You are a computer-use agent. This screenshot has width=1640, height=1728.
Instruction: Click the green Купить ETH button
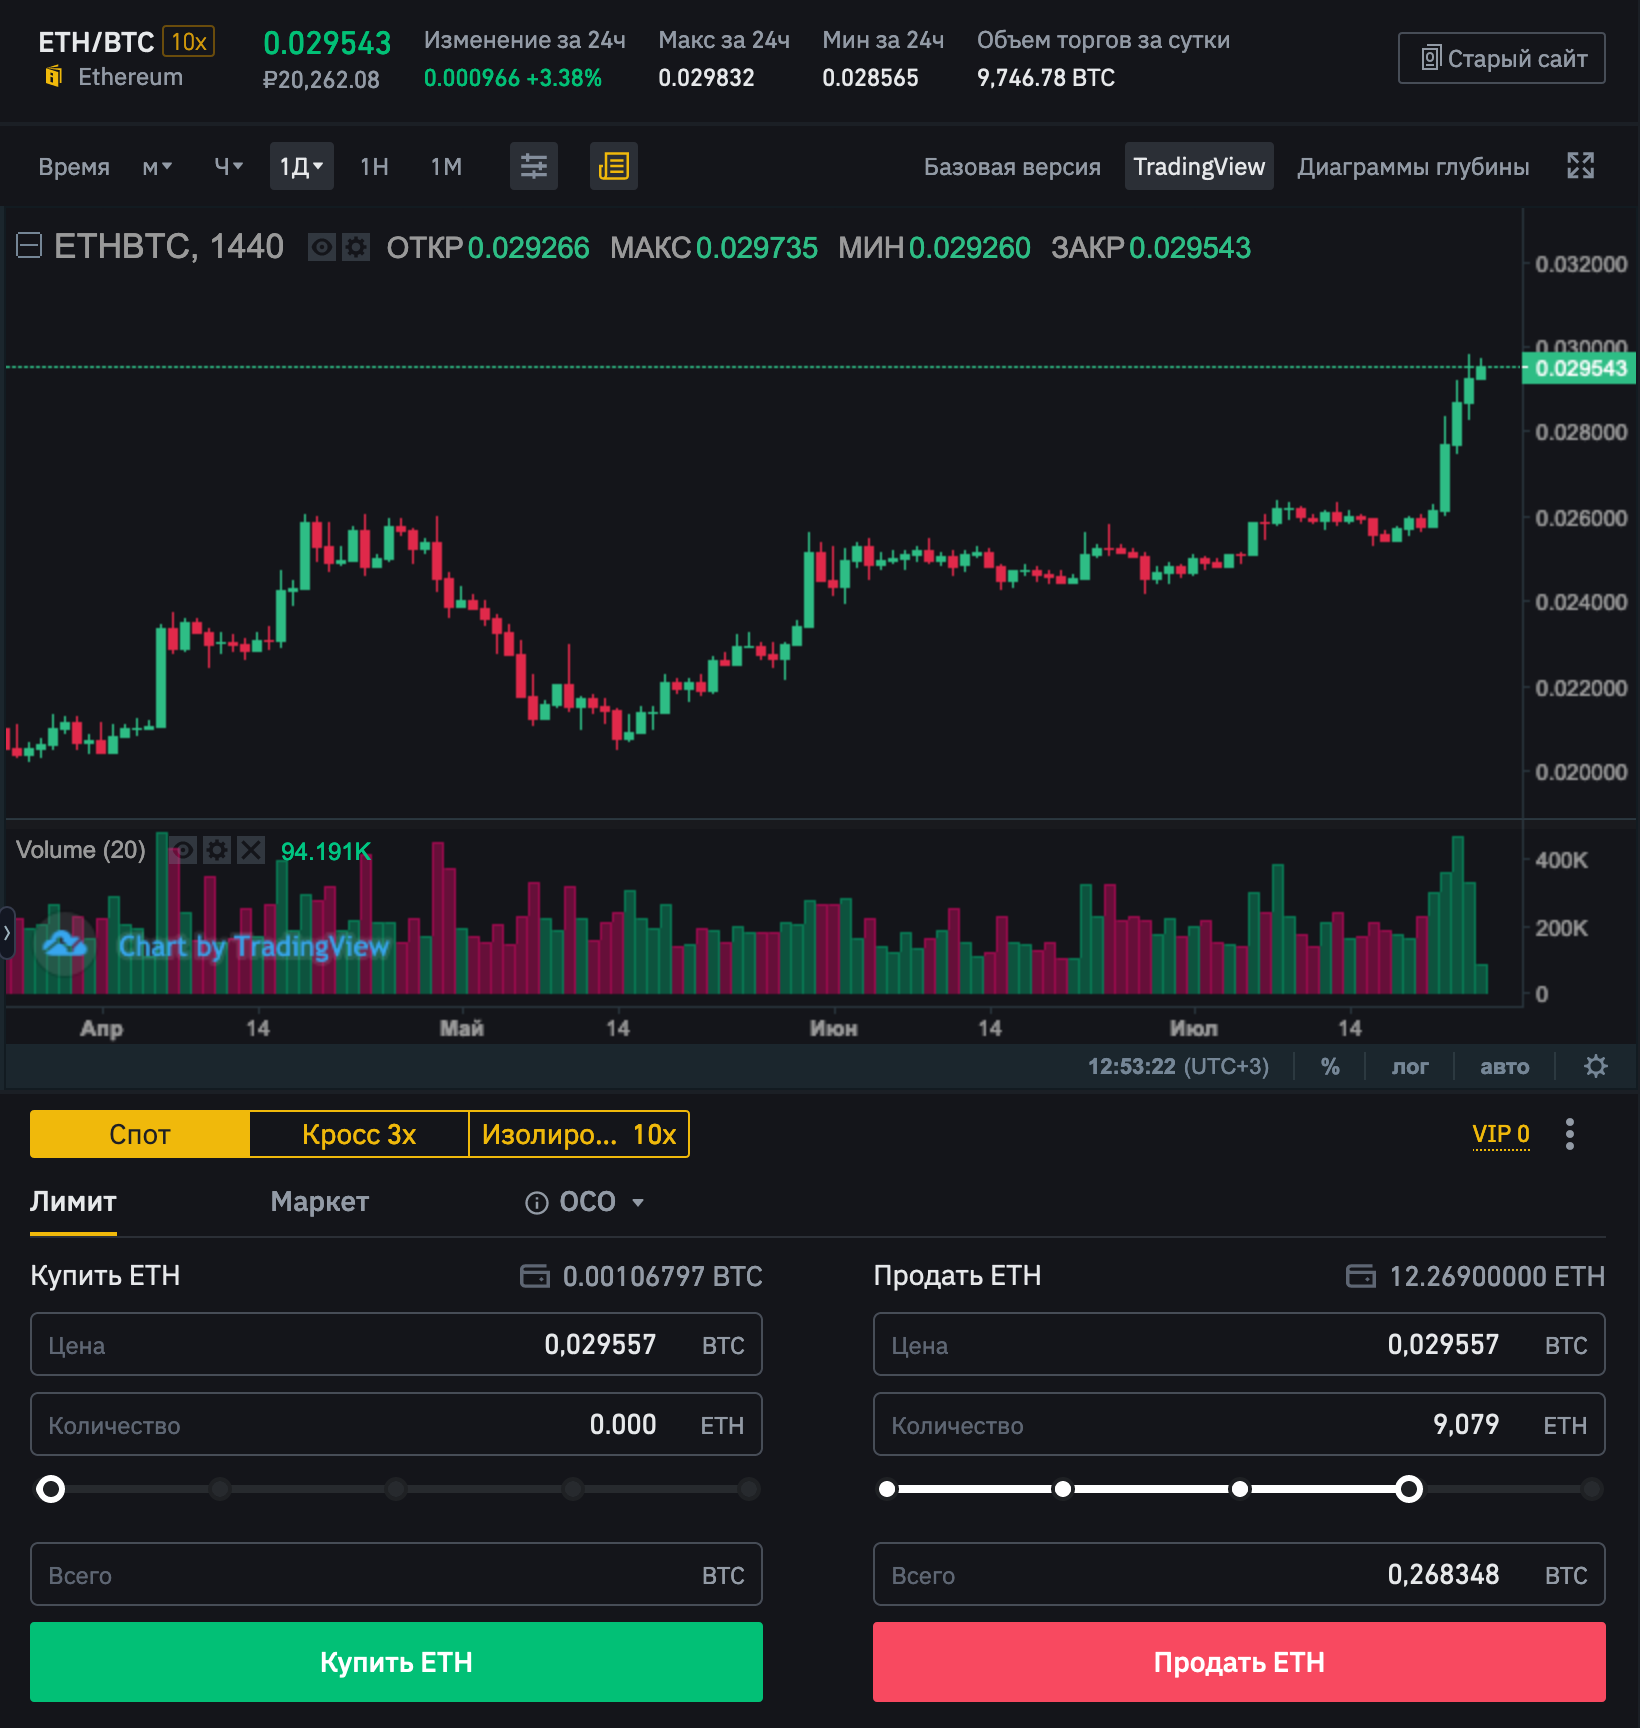coord(396,1662)
